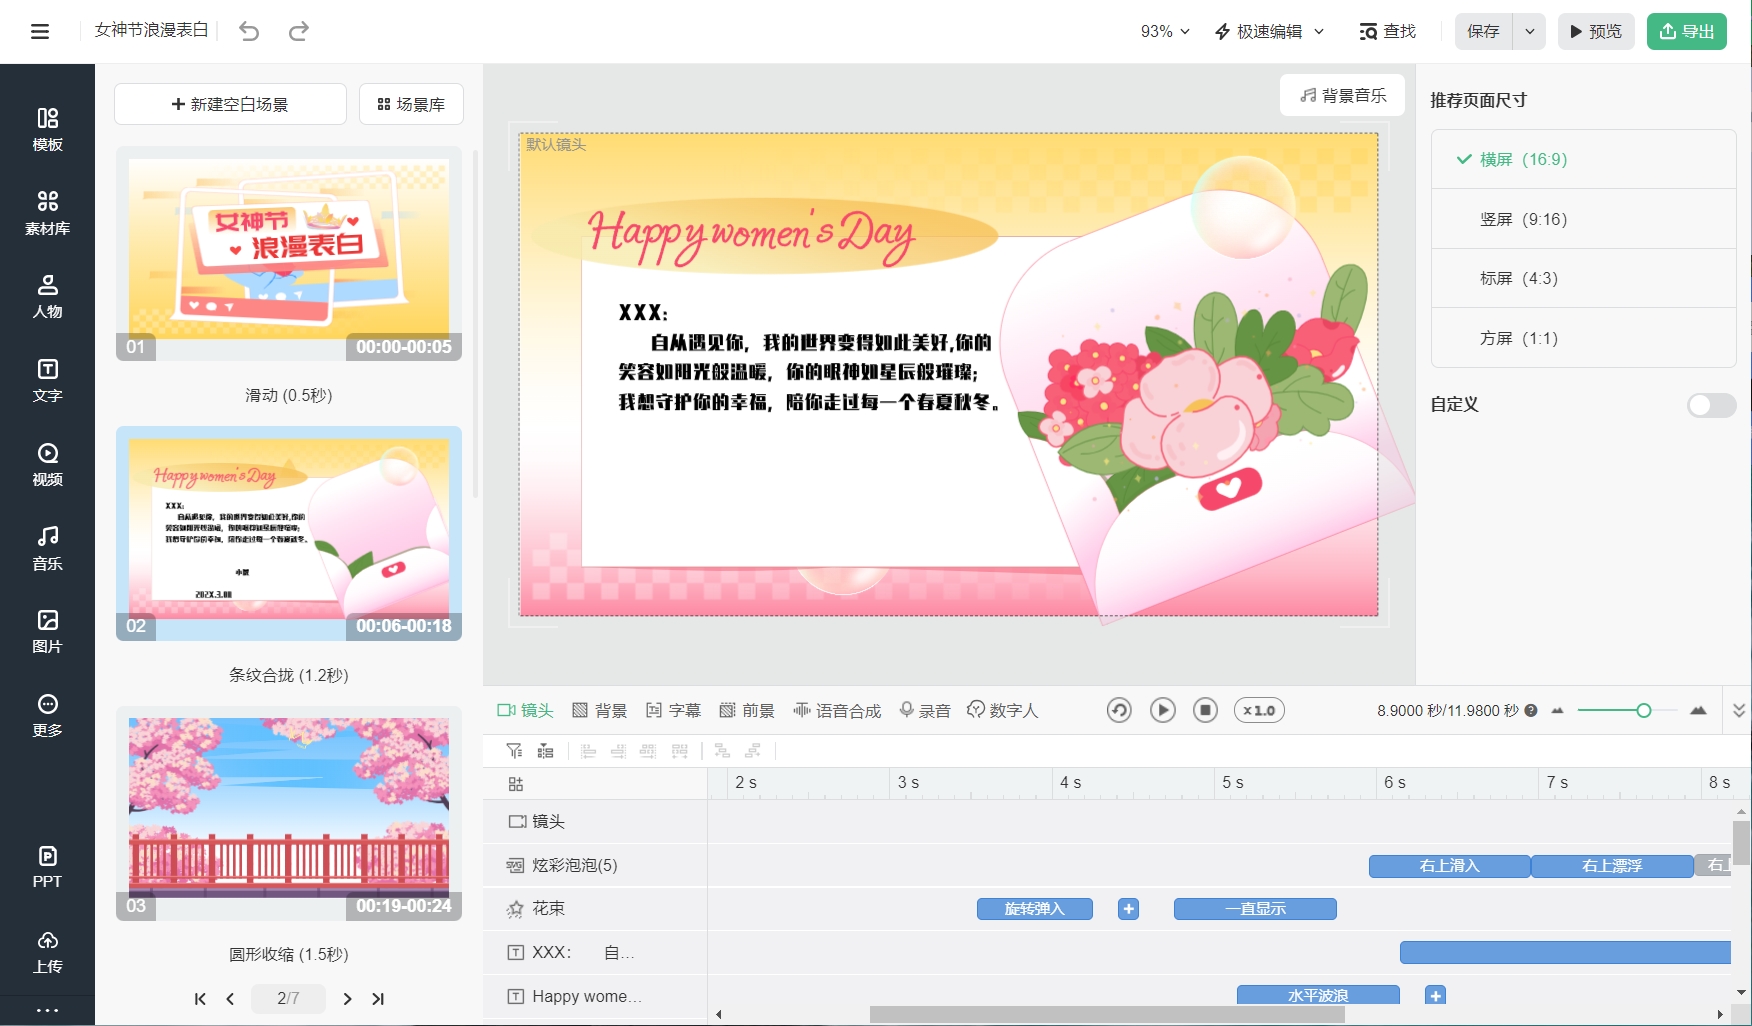1752x1026 pixels.
Task: Click the 保存 save button
Action: click(1484, 31)
